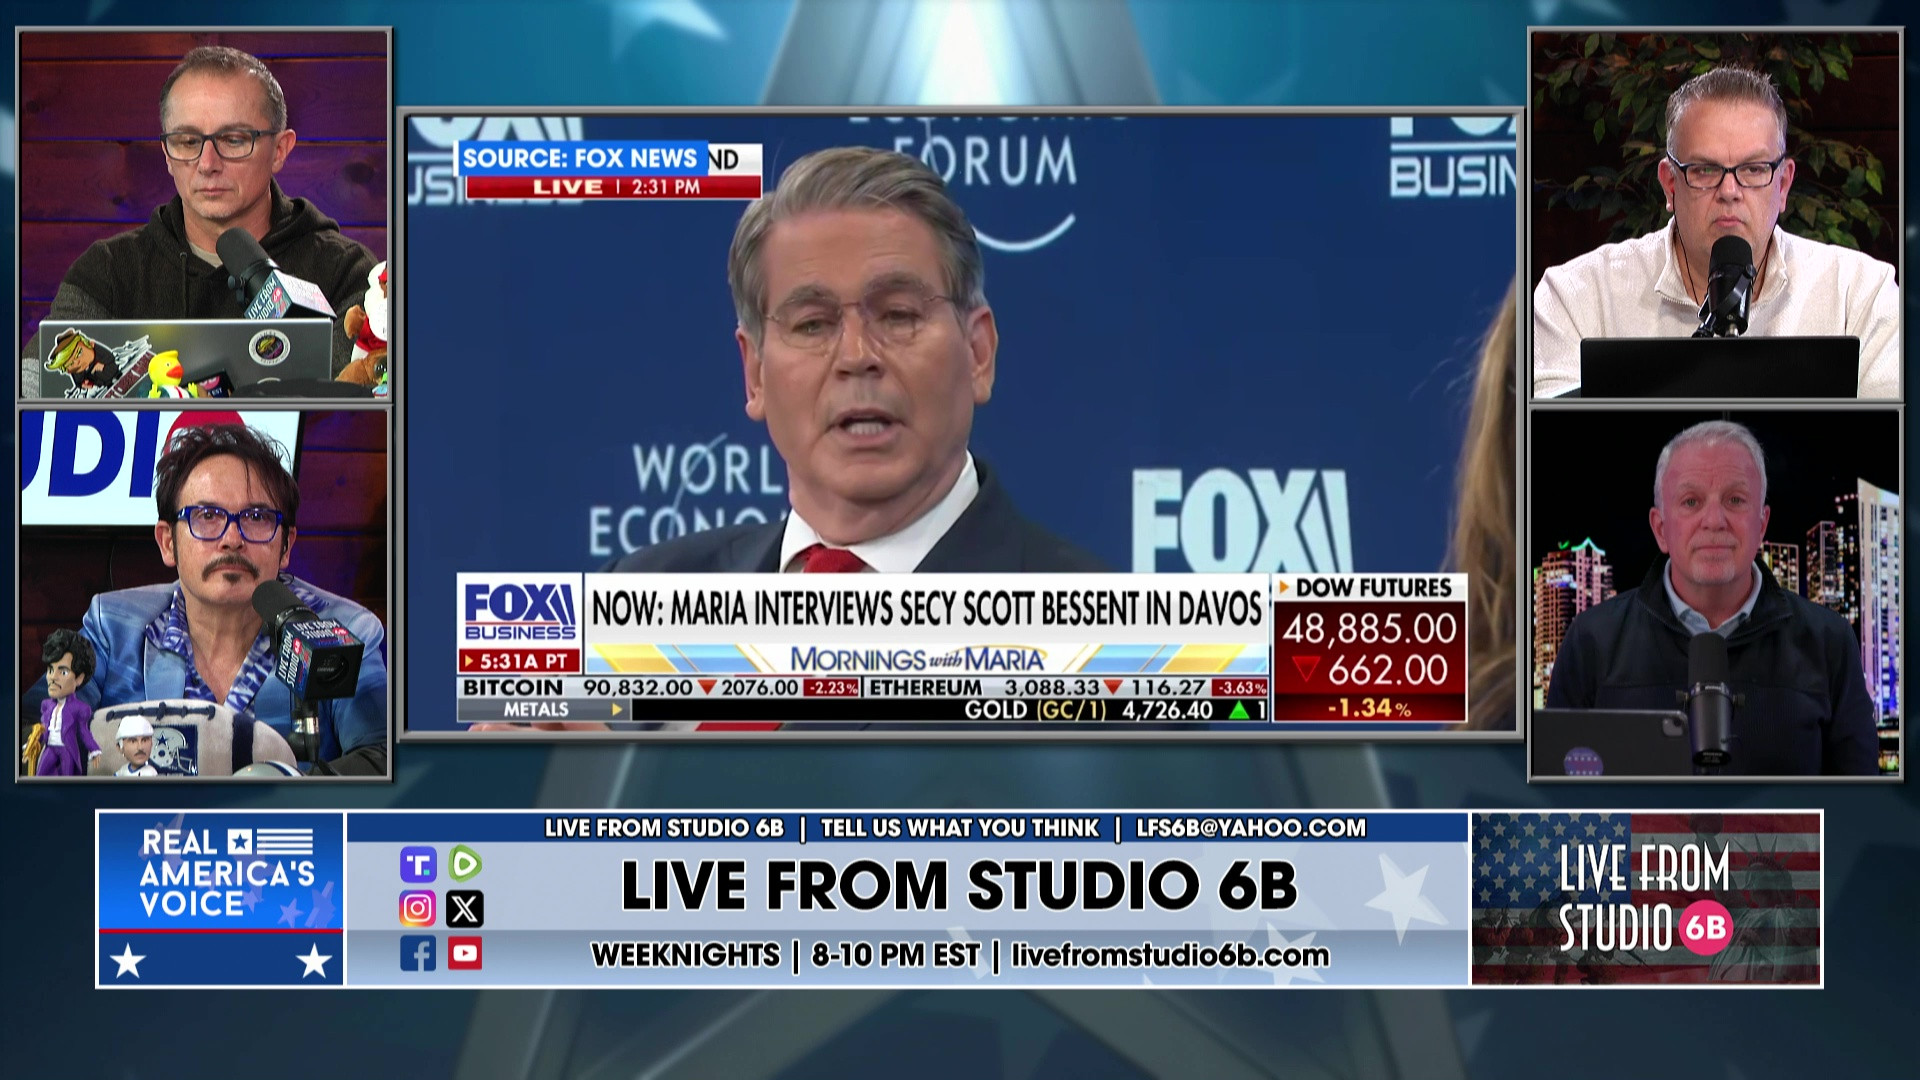Click the LFS6B@YAHOO.COM email address
Image resolution: width=1920 pixels, height=1080 pixels.
pos(1251,828)
